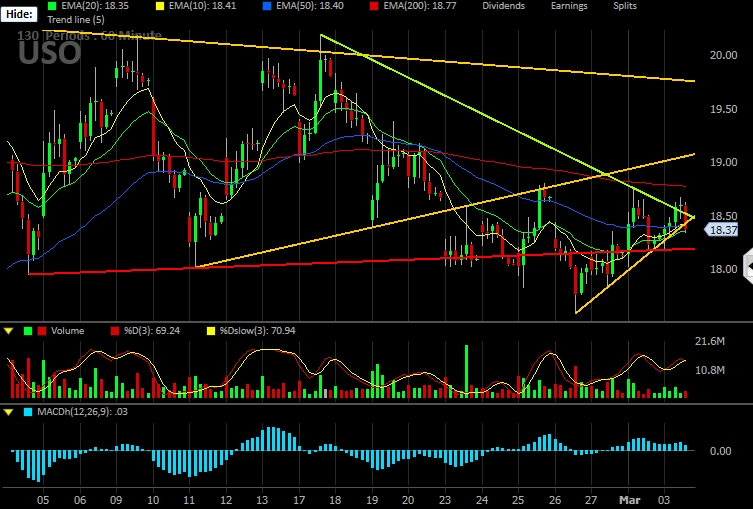Click the 24 date label on time axis
The image size is (753, 509).
click(x=482, y=500)
